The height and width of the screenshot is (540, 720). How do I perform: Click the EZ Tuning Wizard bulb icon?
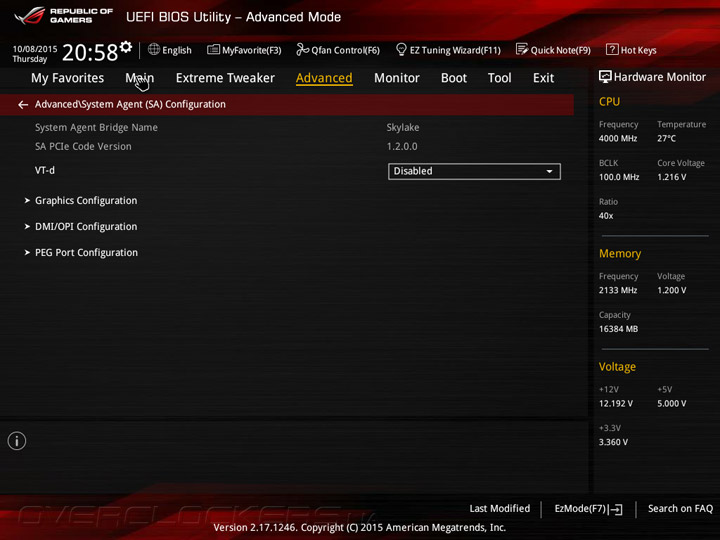(x=401, y=49)
